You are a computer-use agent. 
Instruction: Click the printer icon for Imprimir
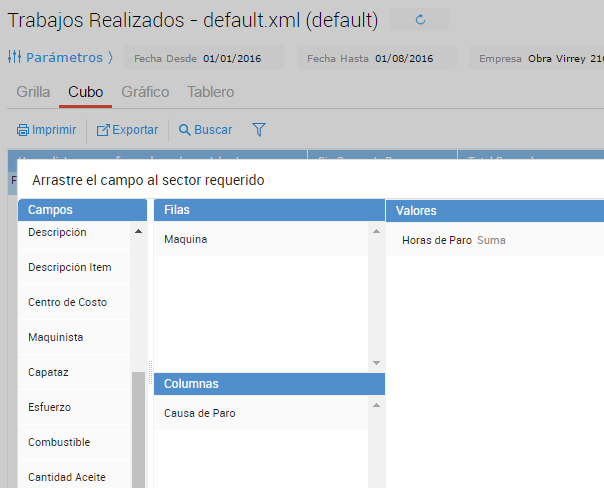click(x=23, y=130)
